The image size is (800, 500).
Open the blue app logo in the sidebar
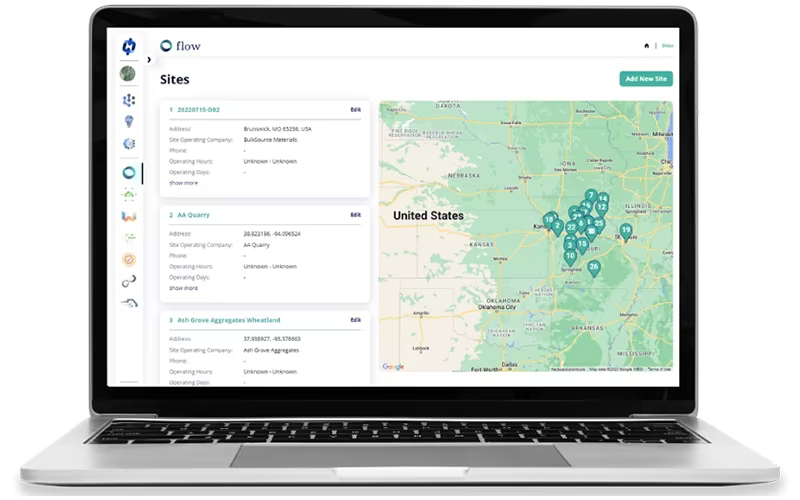click(x=129, y=46)
